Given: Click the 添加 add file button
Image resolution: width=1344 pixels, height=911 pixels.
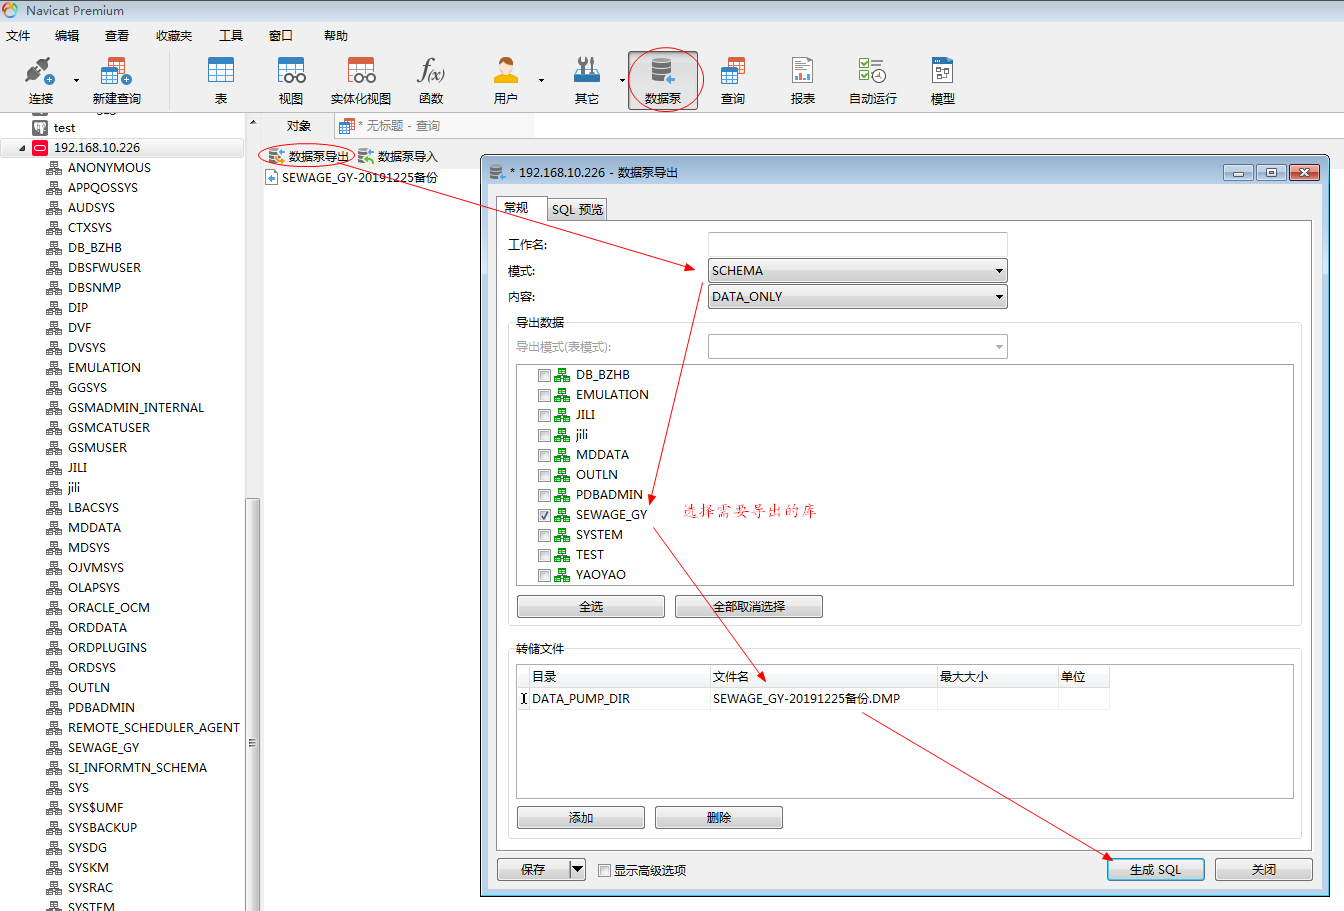Looking at the screenshot, I should pos(581,818).
